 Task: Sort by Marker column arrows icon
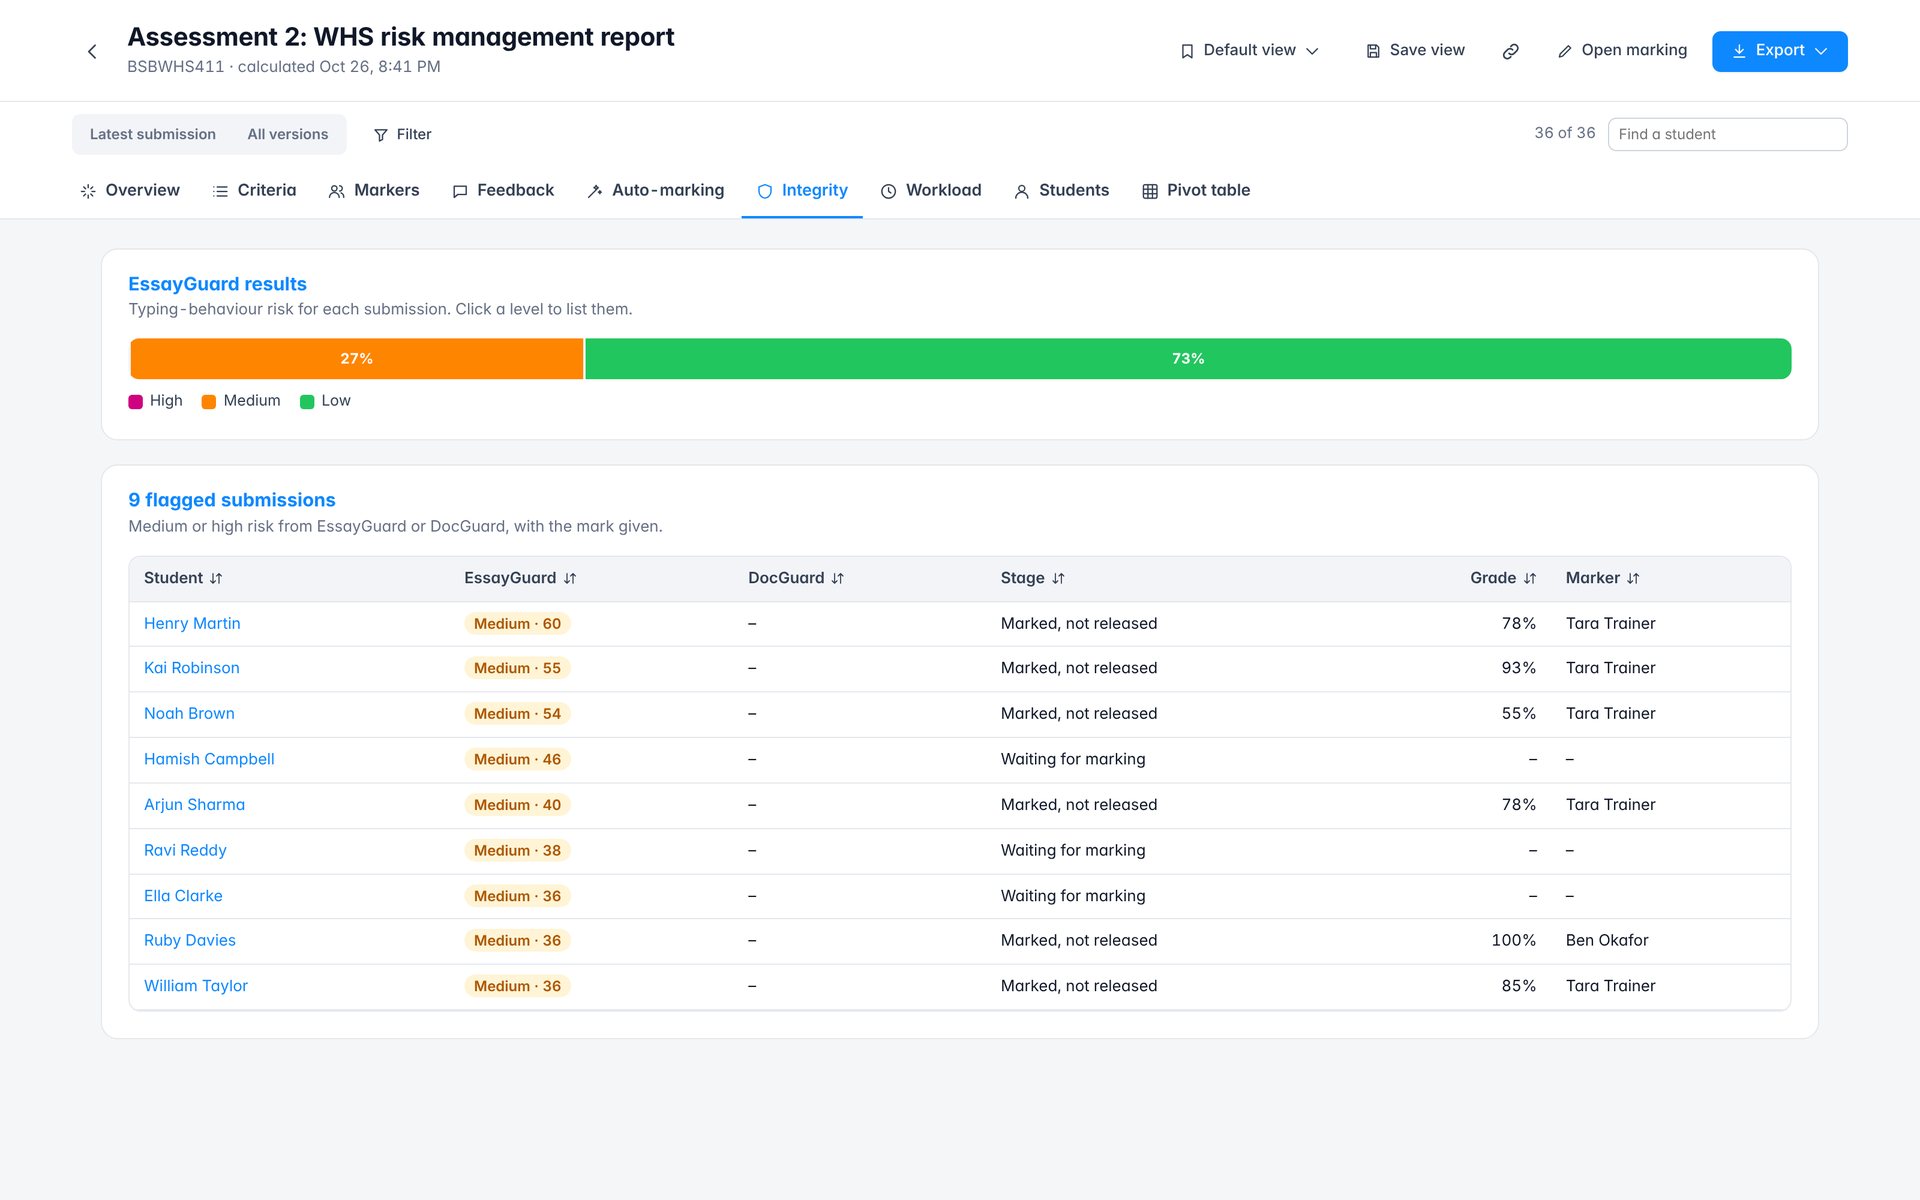pos(1633,578)
